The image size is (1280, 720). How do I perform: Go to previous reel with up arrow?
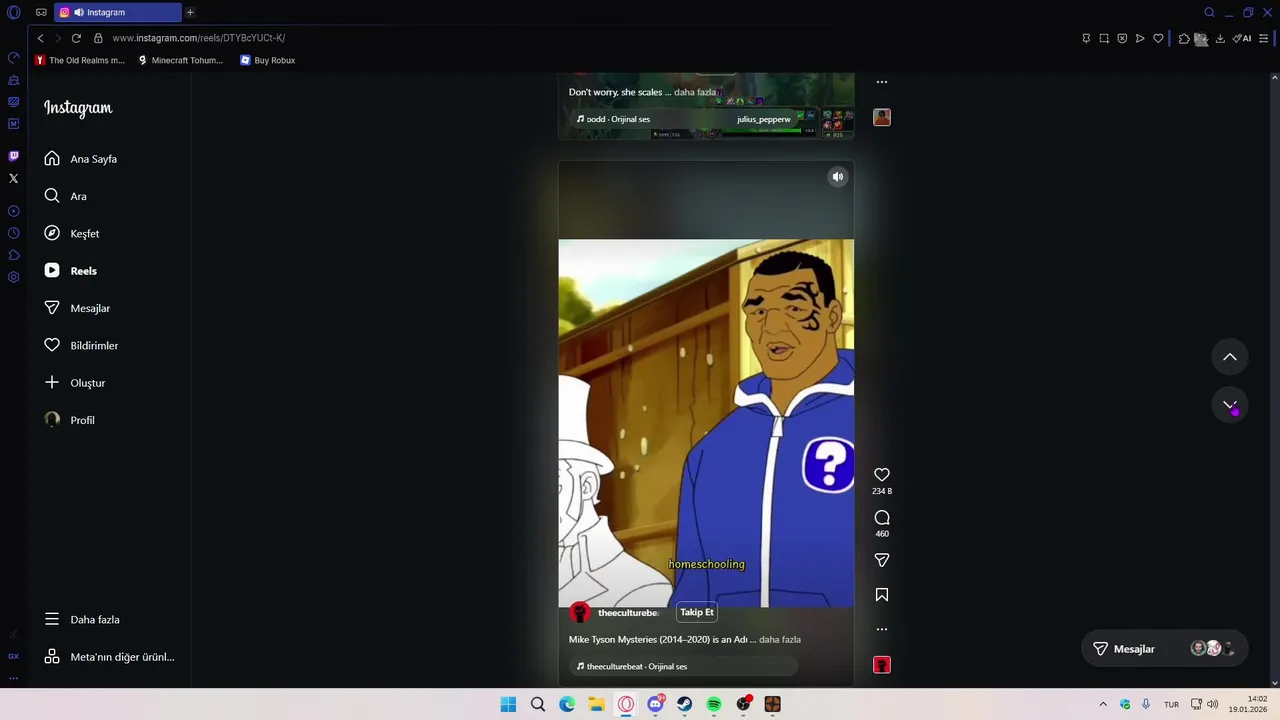(x=1230, y=357)
